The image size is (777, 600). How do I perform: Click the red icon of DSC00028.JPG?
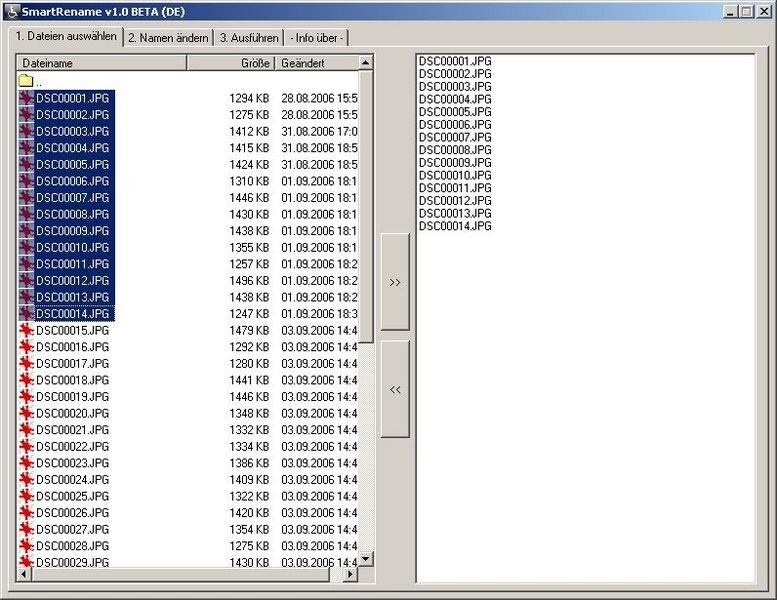pos(26,546)
